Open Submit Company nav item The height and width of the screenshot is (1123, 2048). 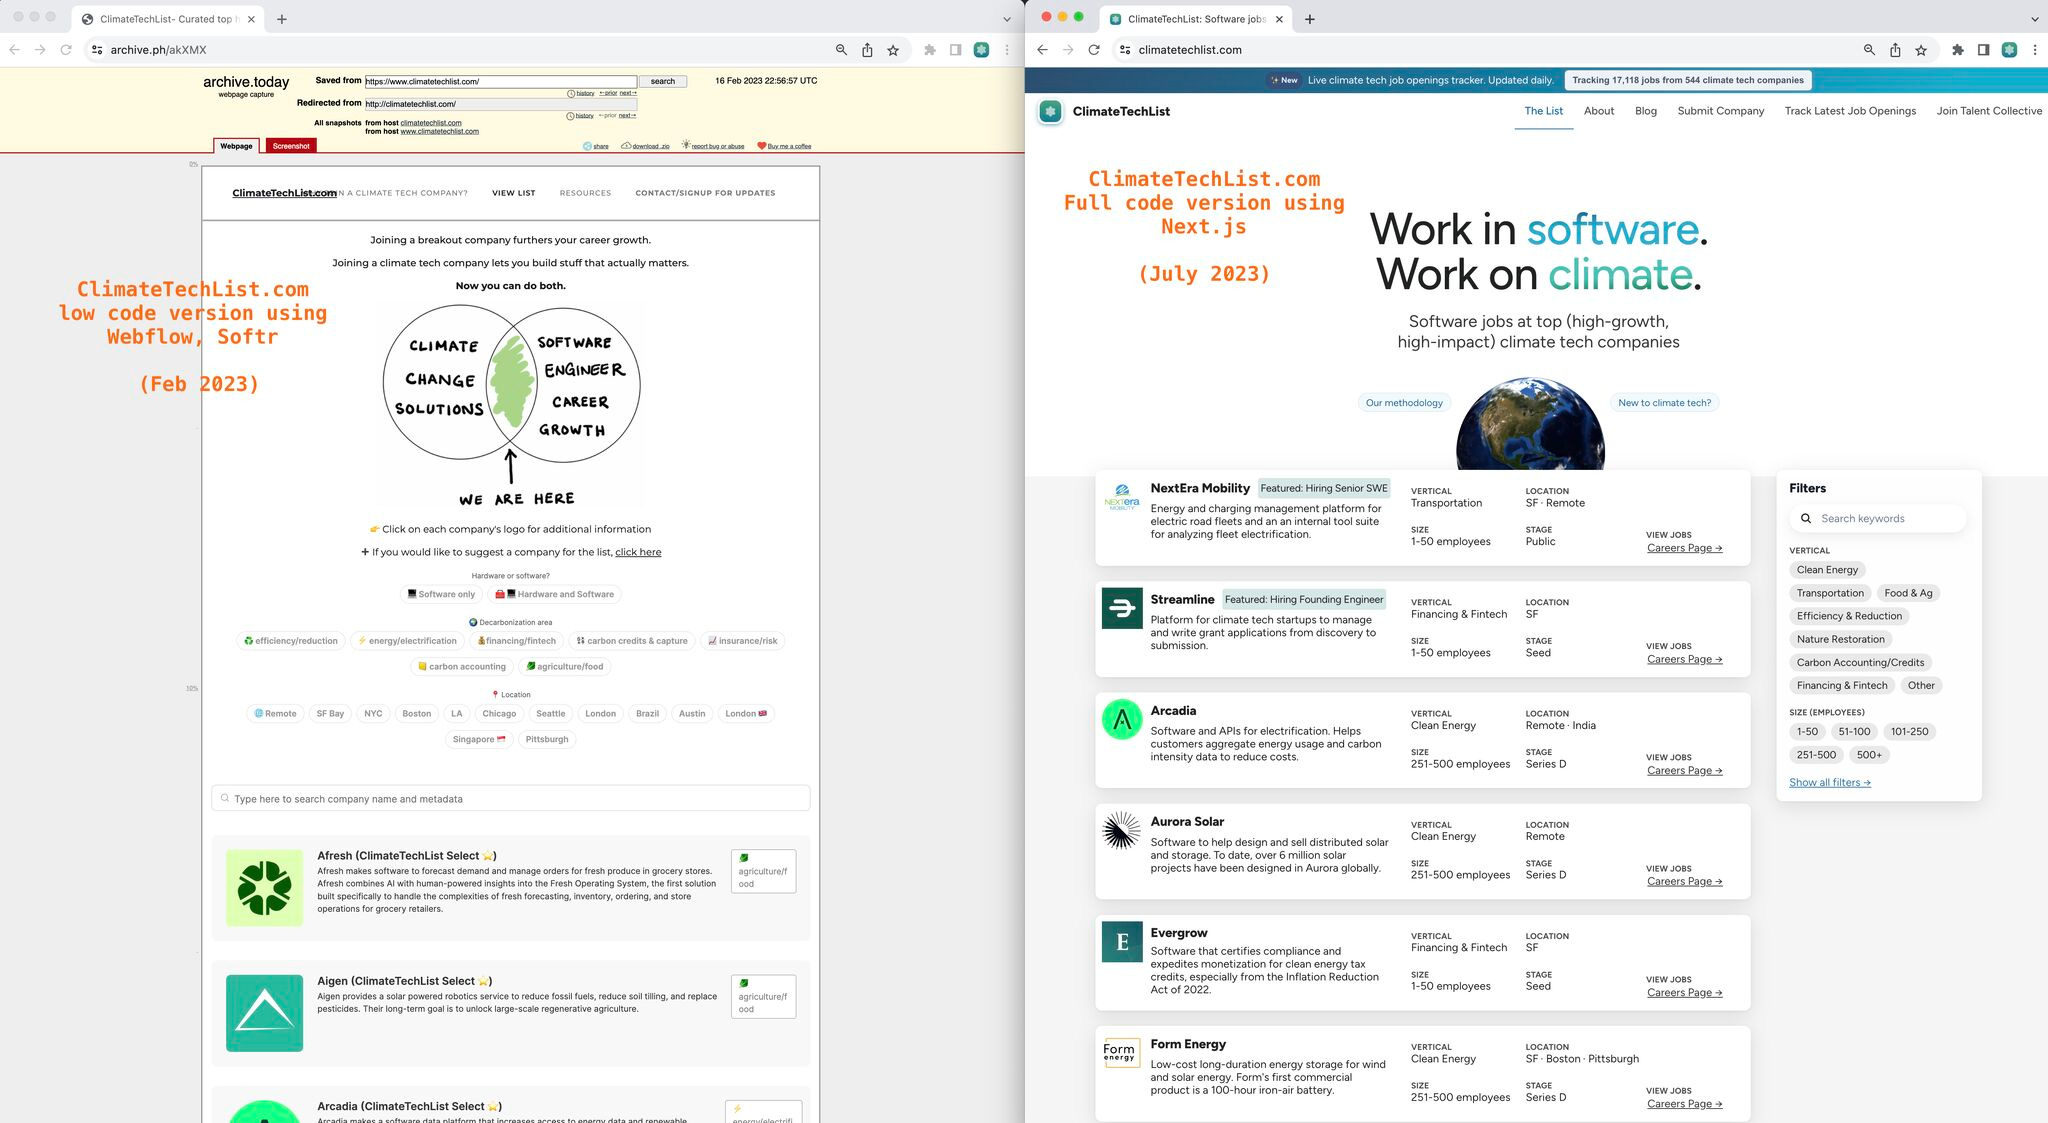[x=1721, y=111]
